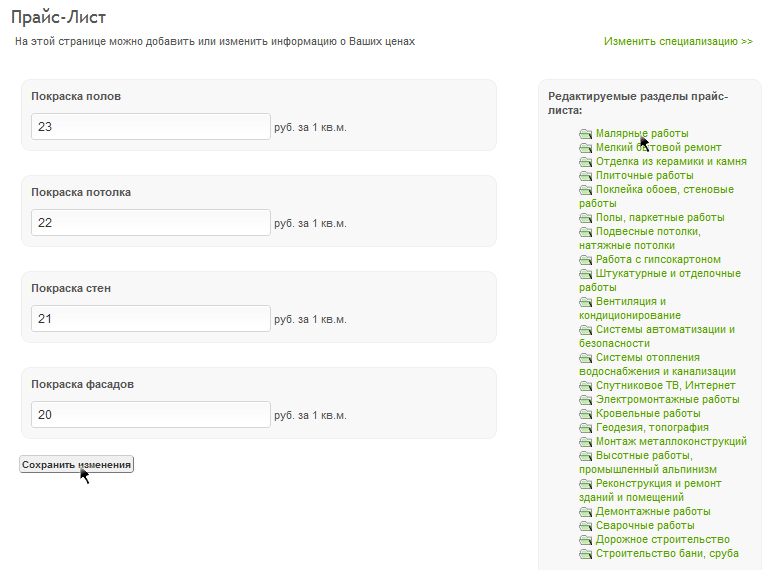Select Полы, паркетные работы section
775x570 pixels.
coord(660,217)
